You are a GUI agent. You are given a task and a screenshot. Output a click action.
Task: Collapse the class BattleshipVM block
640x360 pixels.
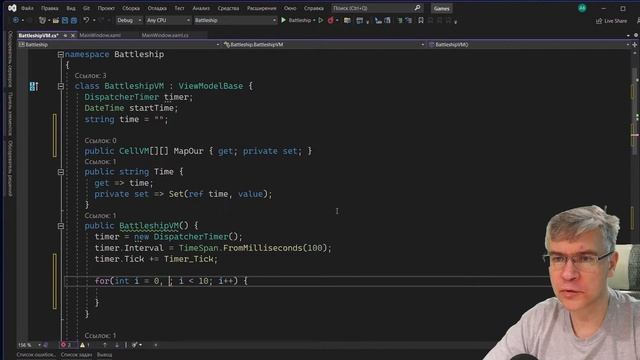[61, 86]
